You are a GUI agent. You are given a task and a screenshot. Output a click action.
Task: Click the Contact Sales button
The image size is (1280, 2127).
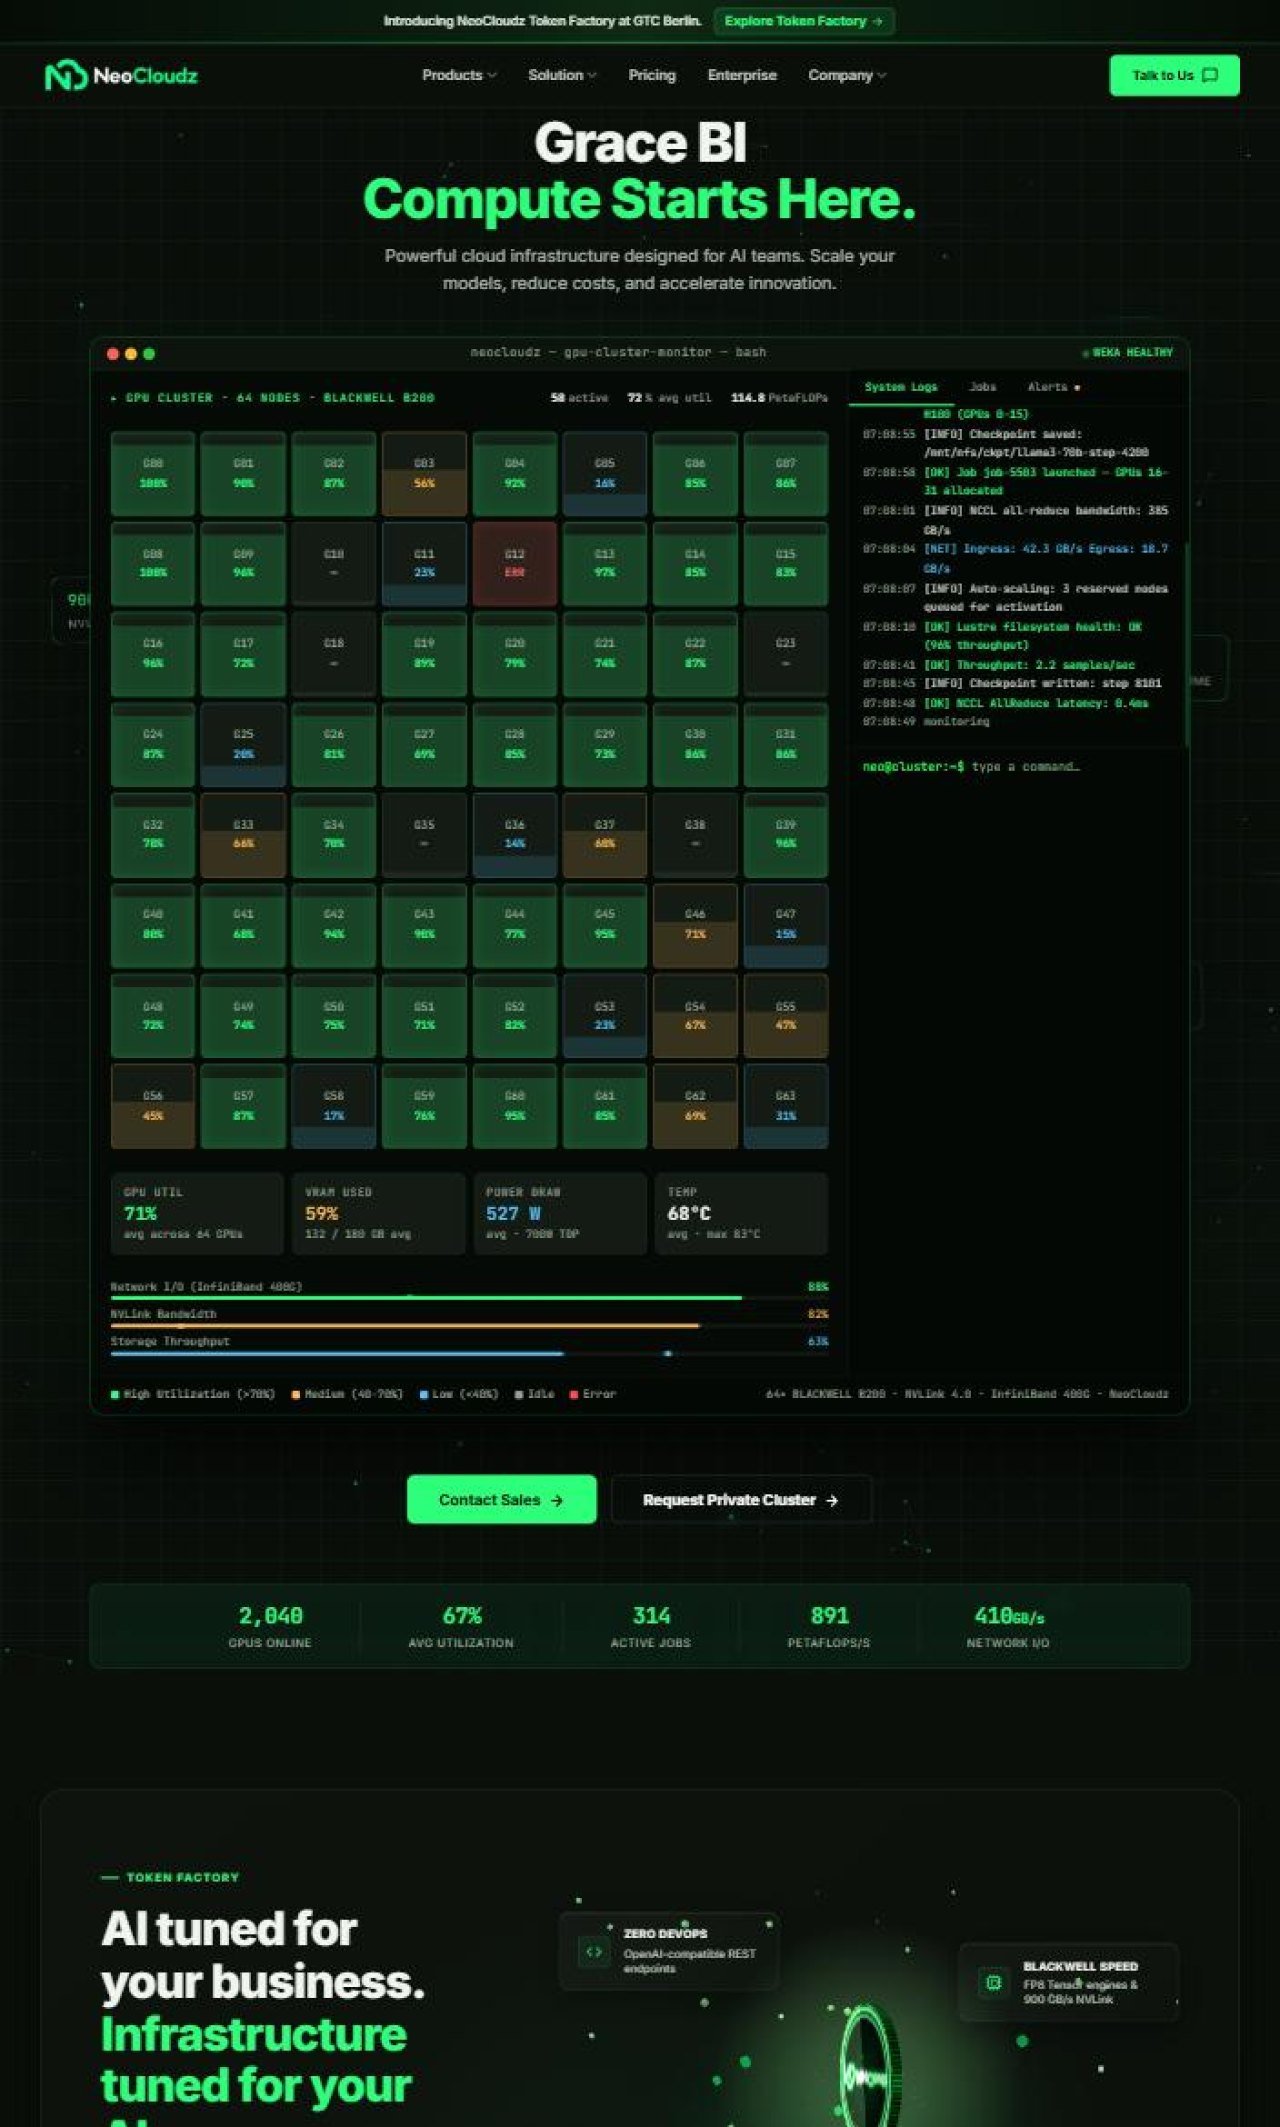(501, 1500)
